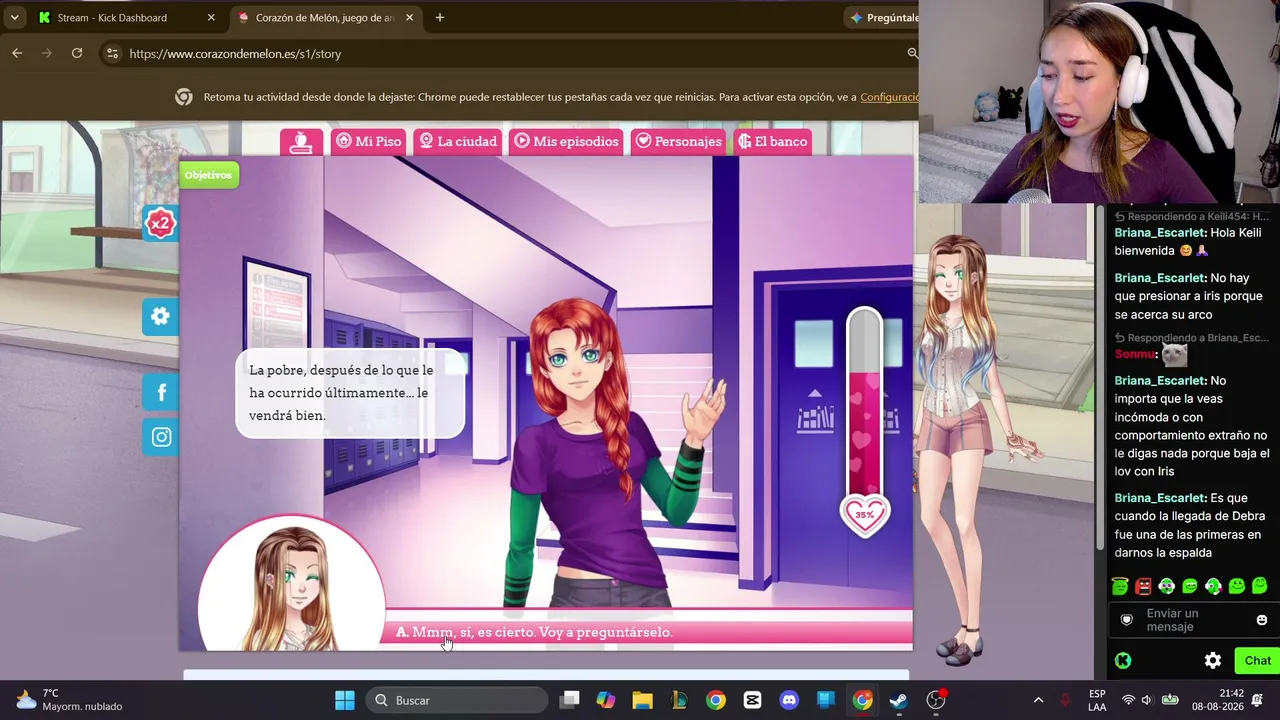Open the clock and calendar at 21:42
Screen dimensions: 1280x720
pyautogui.click(x=1217, y=700)
